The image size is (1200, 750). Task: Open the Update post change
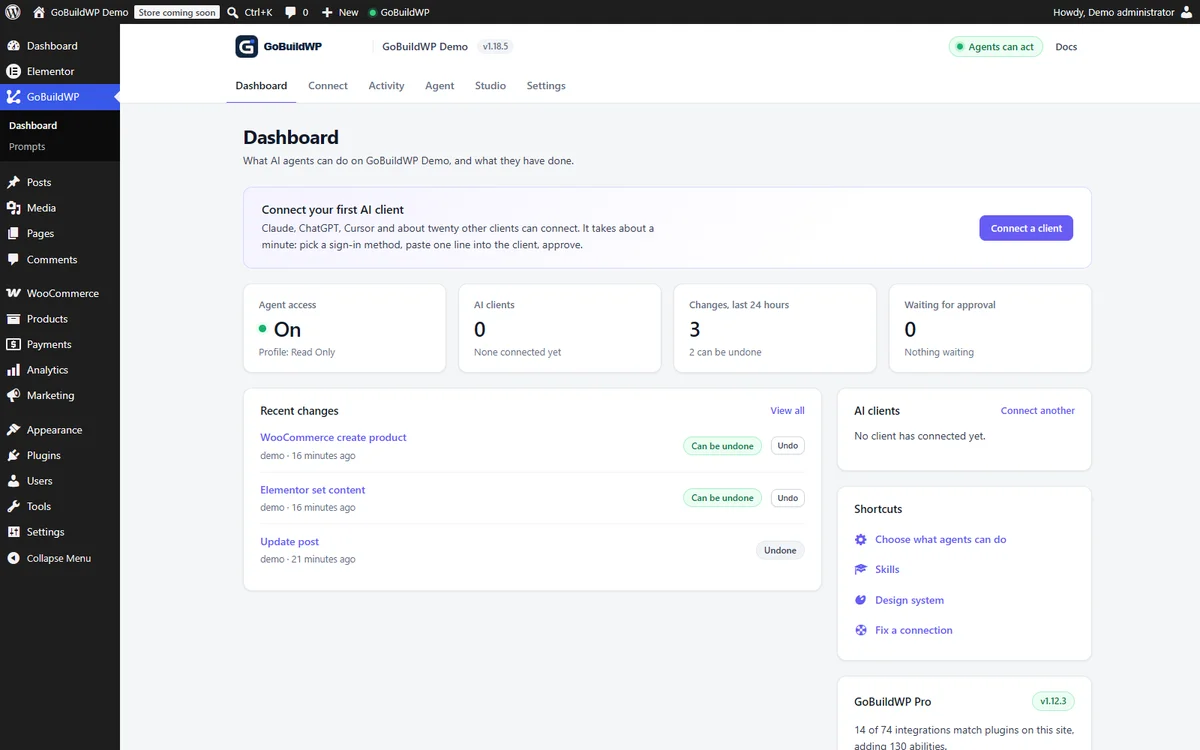290,542
